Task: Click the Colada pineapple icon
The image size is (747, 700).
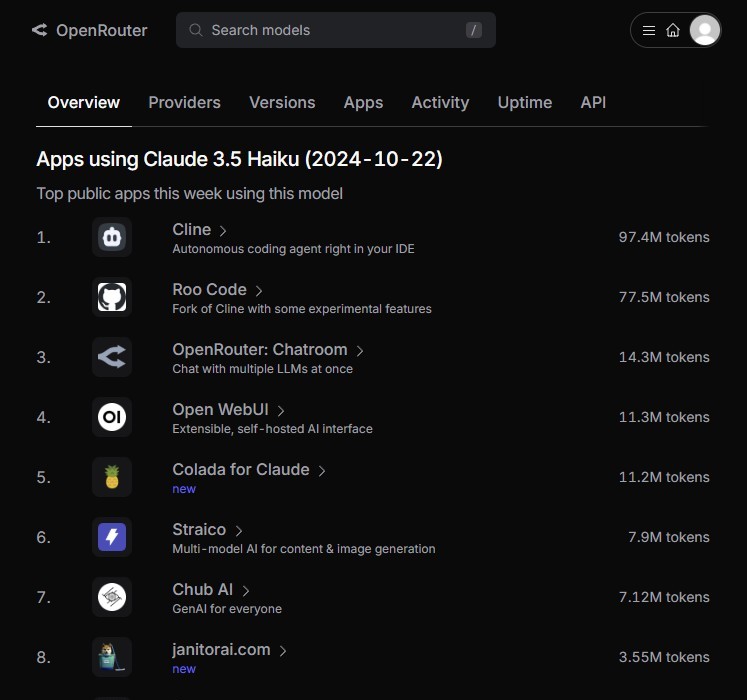Action: (112, 477)
